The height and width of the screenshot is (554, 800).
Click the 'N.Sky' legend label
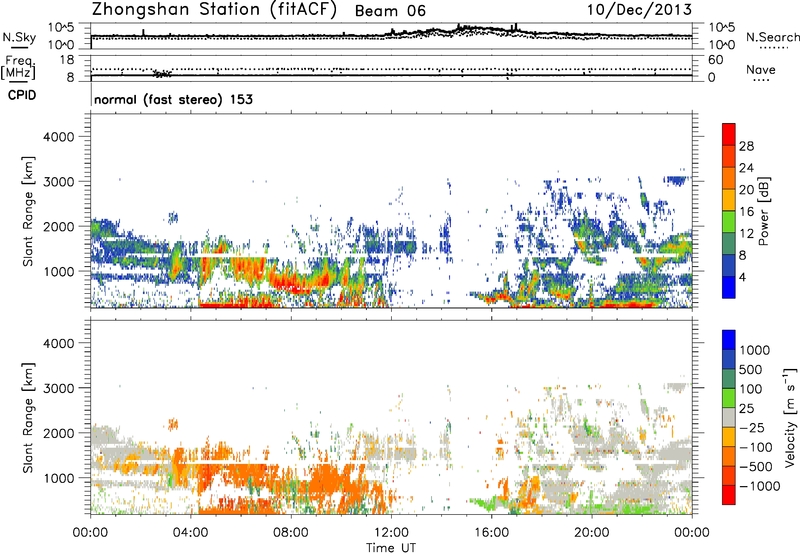(x=19, y=37)
